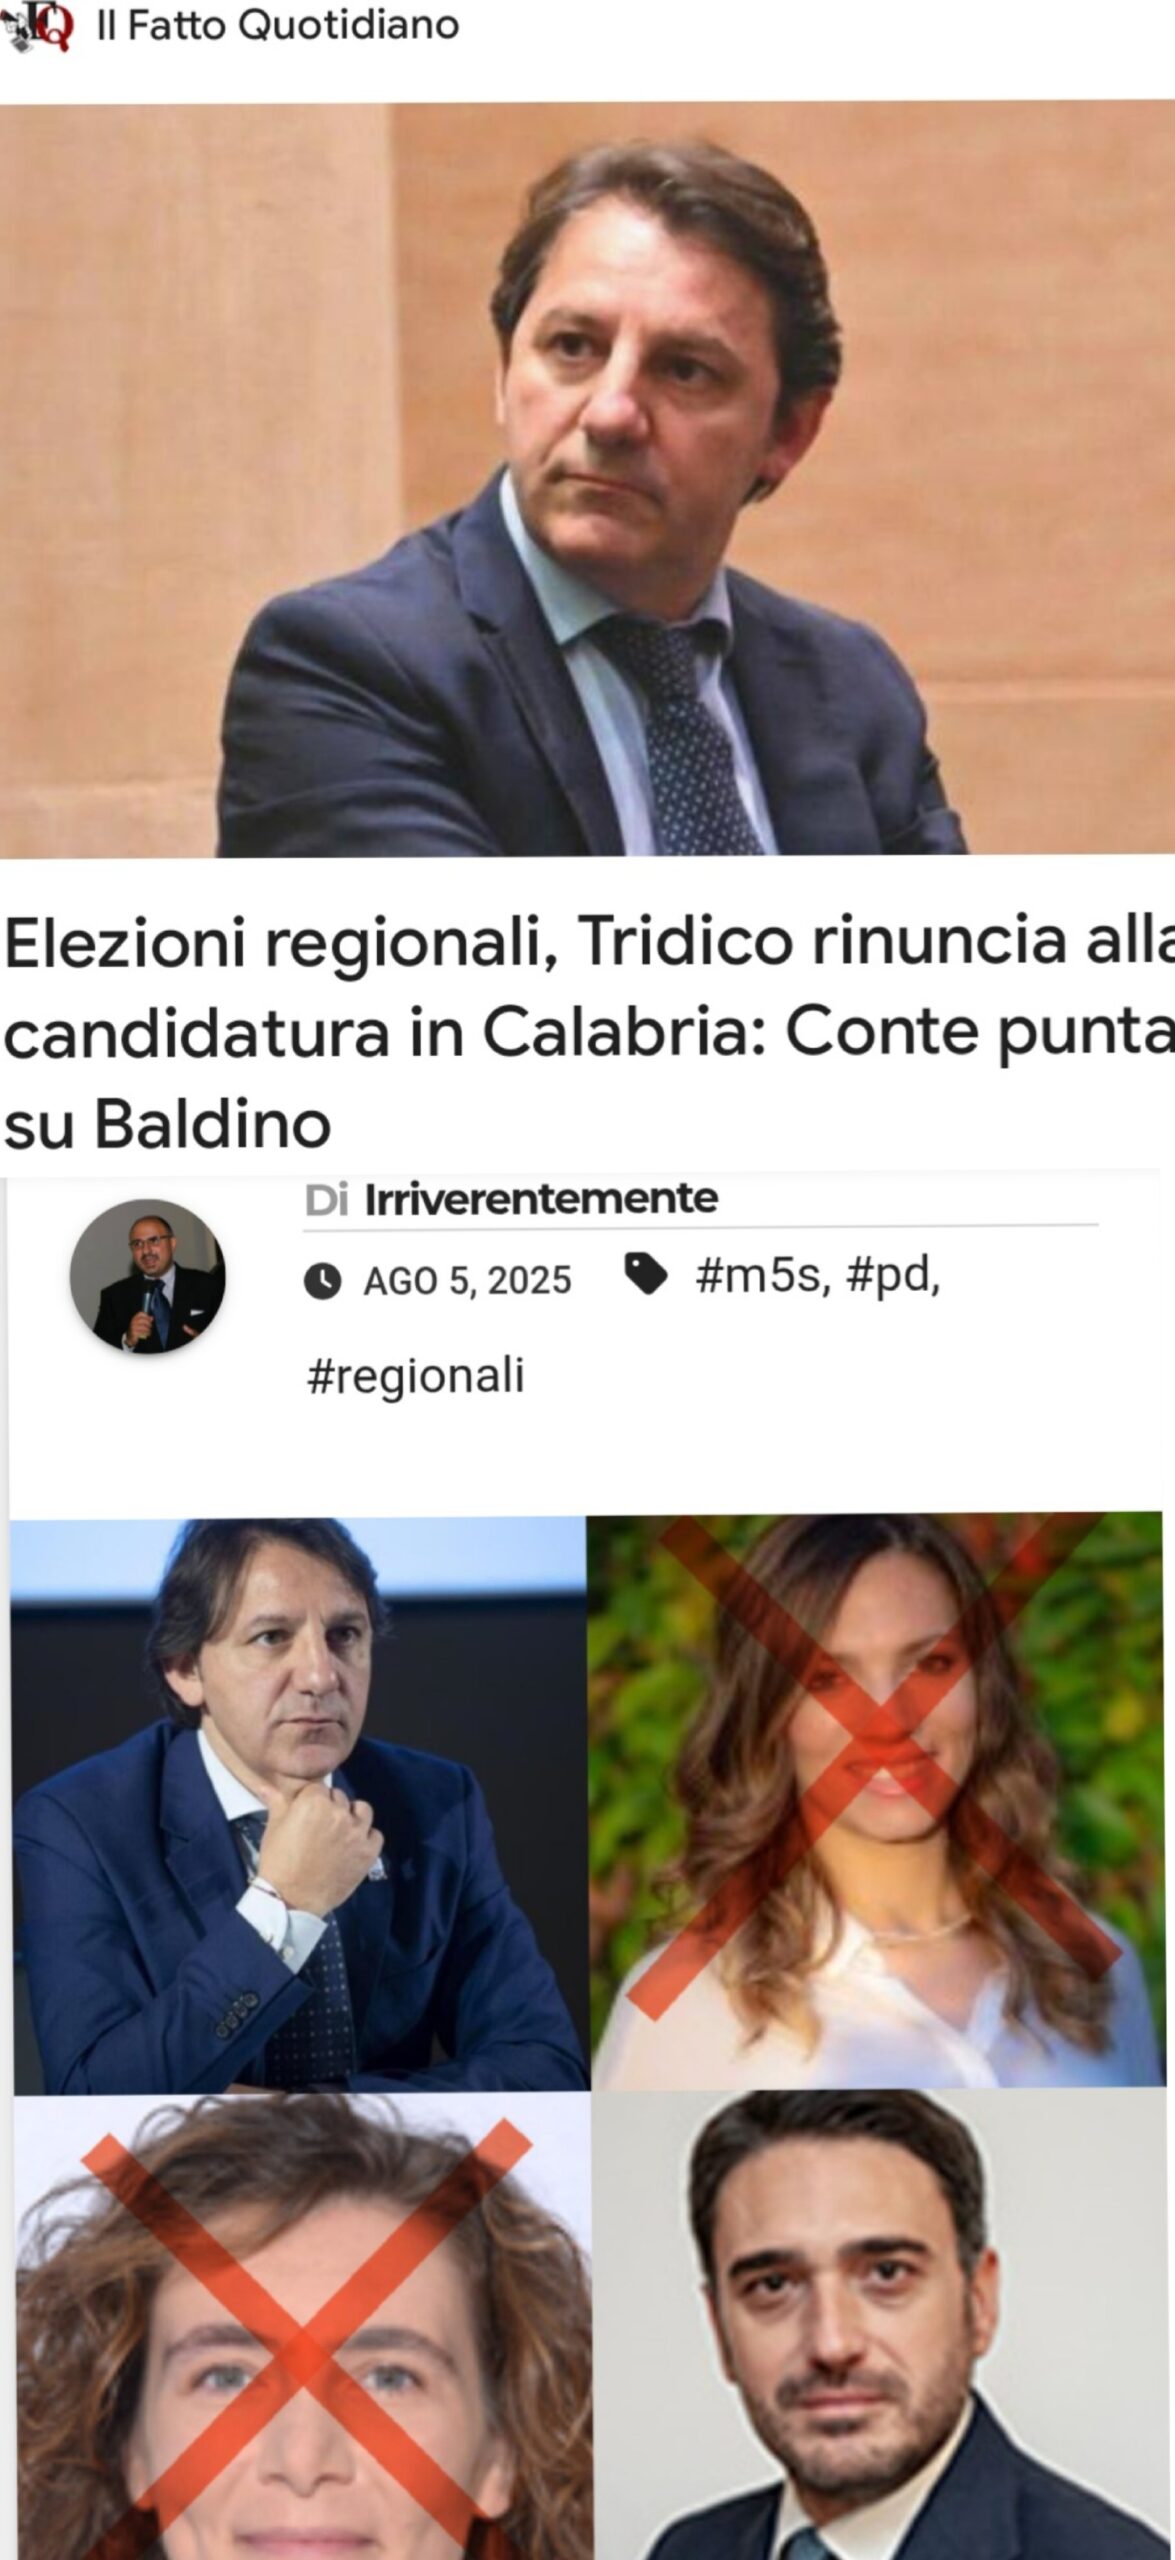
Task: Open the #regionali hashtag
Action: (415, 1376)
